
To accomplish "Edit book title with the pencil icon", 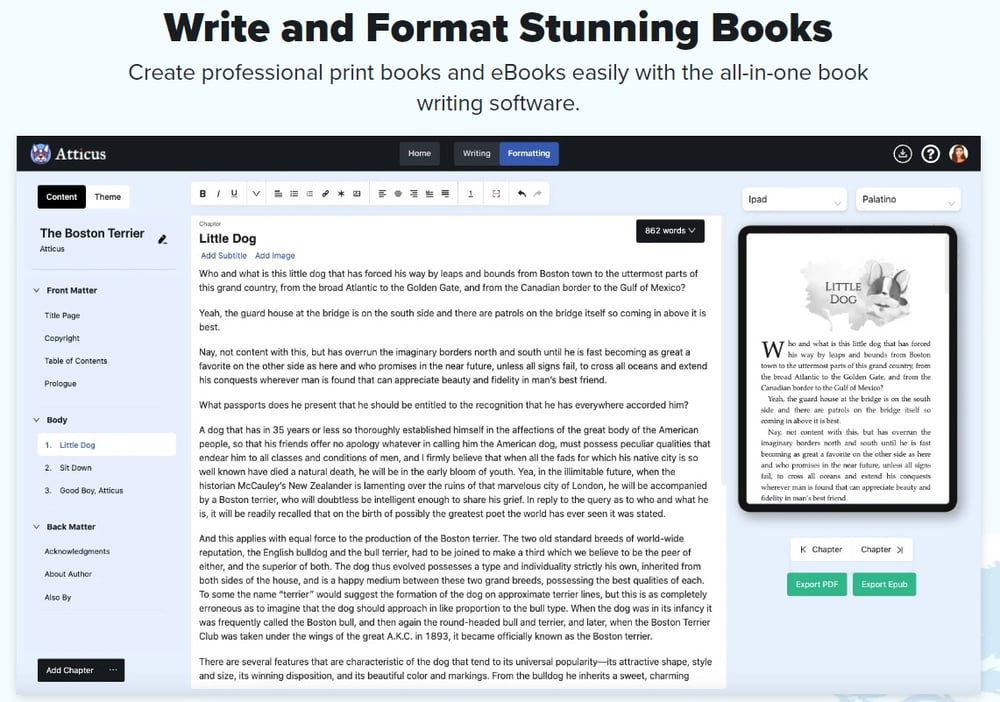I will (163, 239).
